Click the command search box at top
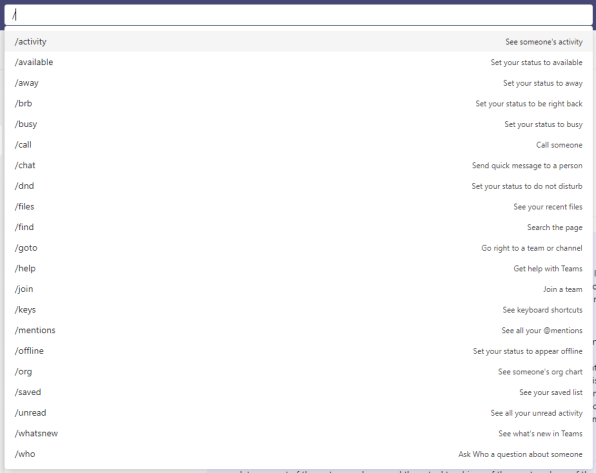 point(298,15)
